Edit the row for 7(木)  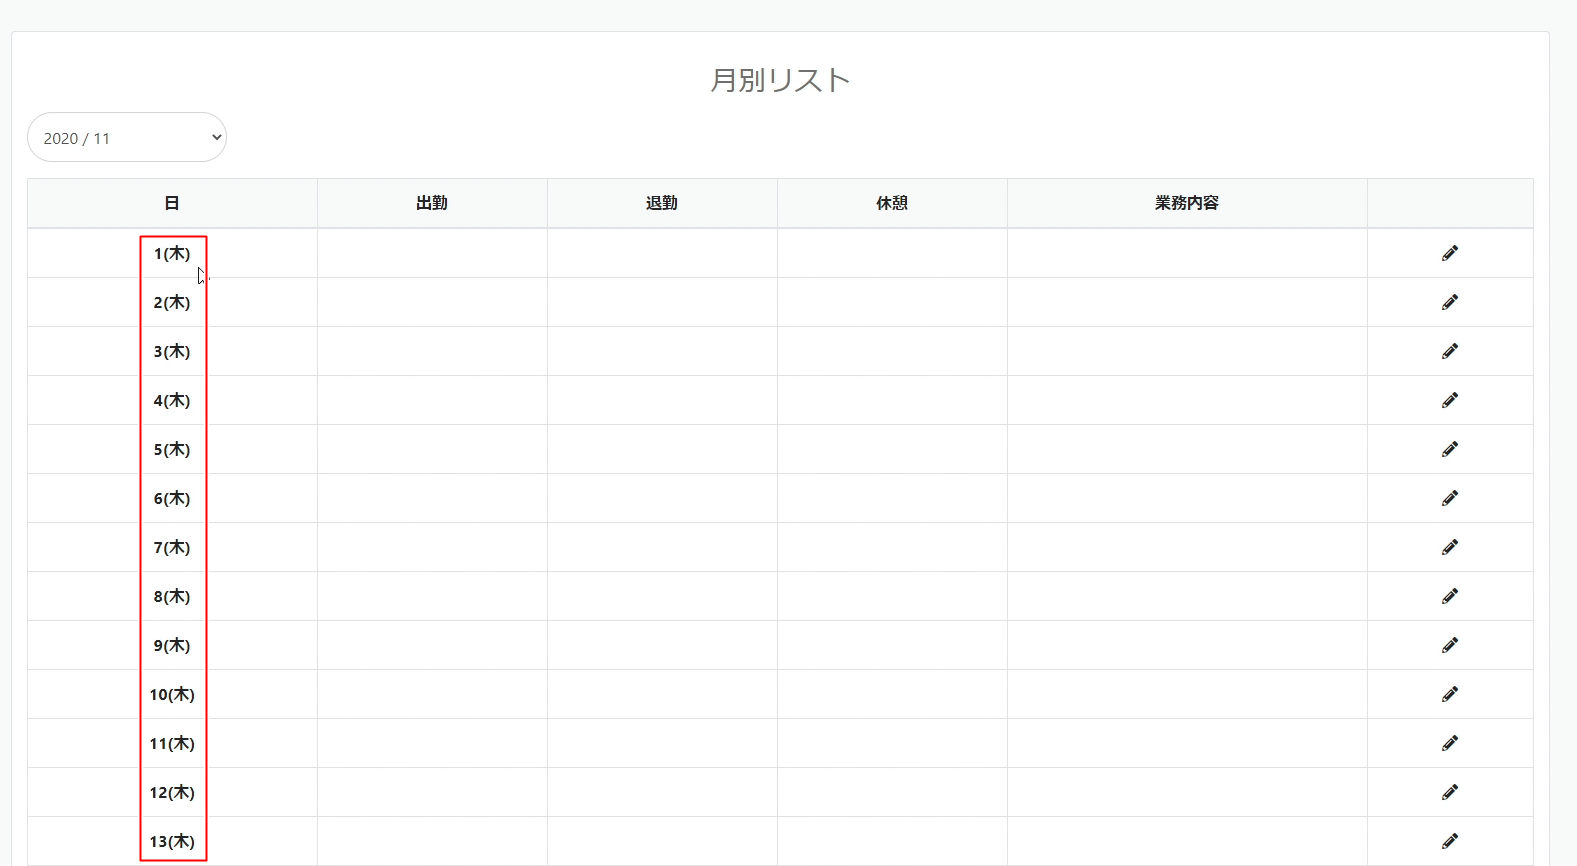(1450, 547)
